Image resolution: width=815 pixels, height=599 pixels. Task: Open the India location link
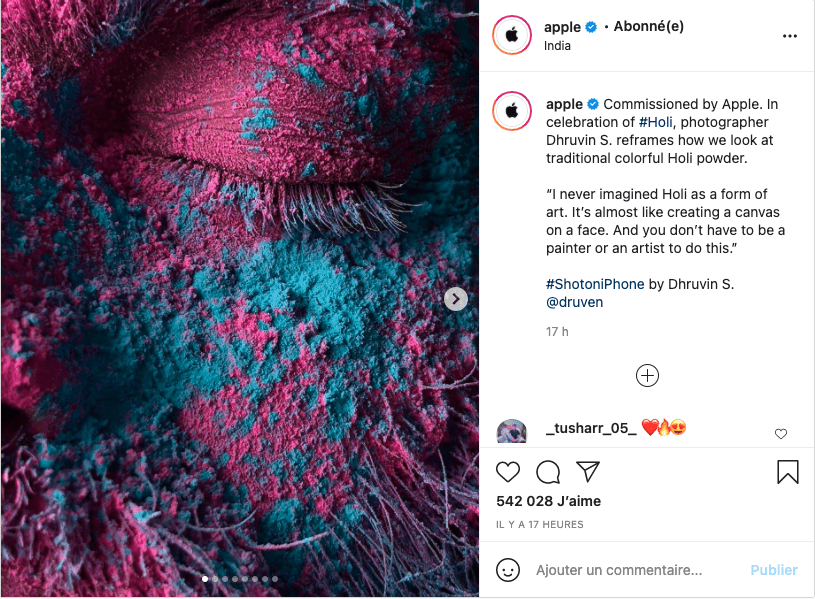(557, 46)
